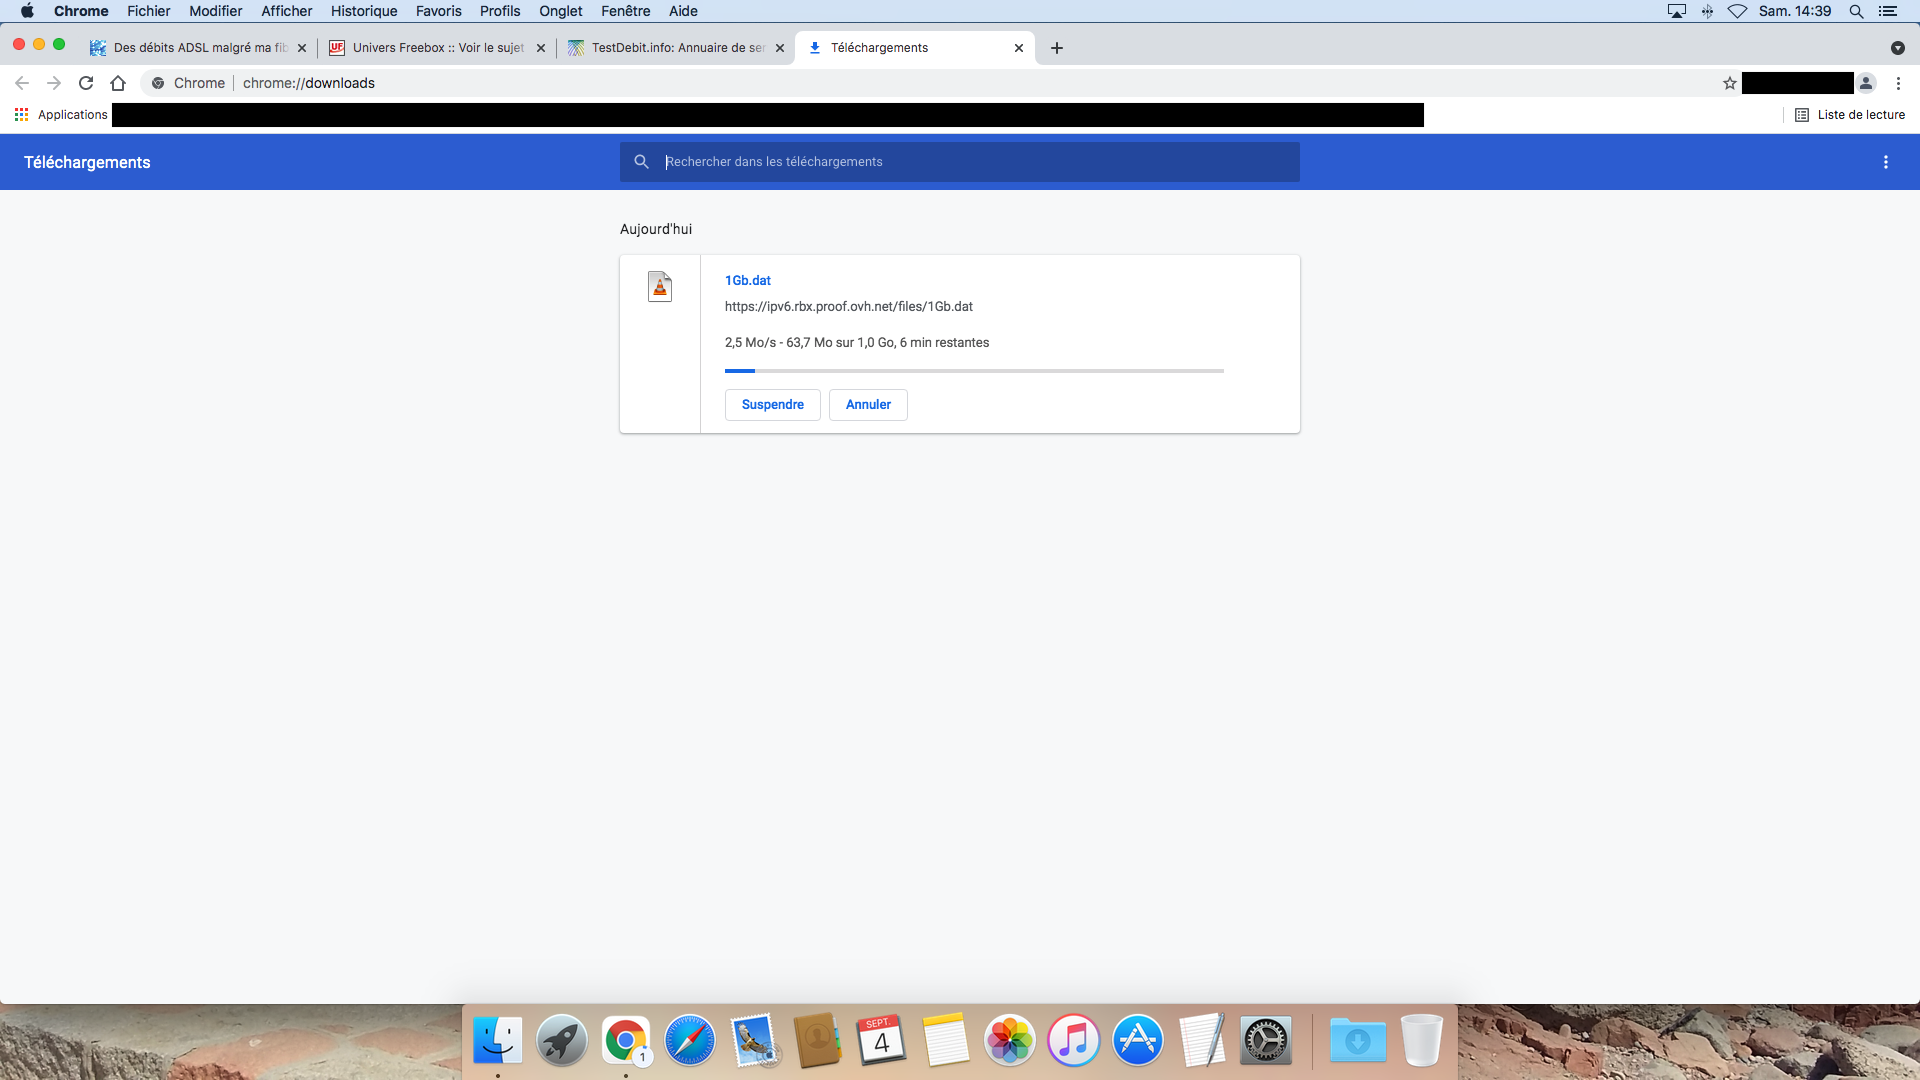Switch to the Univers Freebox tab
The height and width of the screenshot is (1080, 1920).
[x=436, y=48]
